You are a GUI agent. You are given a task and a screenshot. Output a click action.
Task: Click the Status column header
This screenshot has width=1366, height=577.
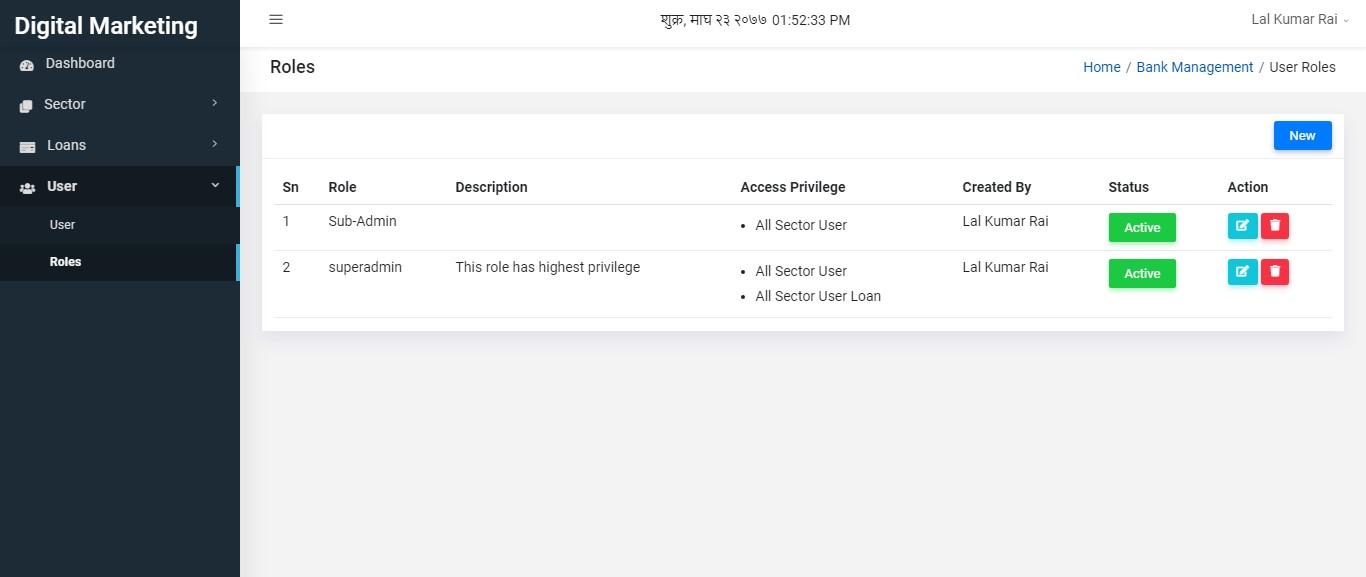1128,187
